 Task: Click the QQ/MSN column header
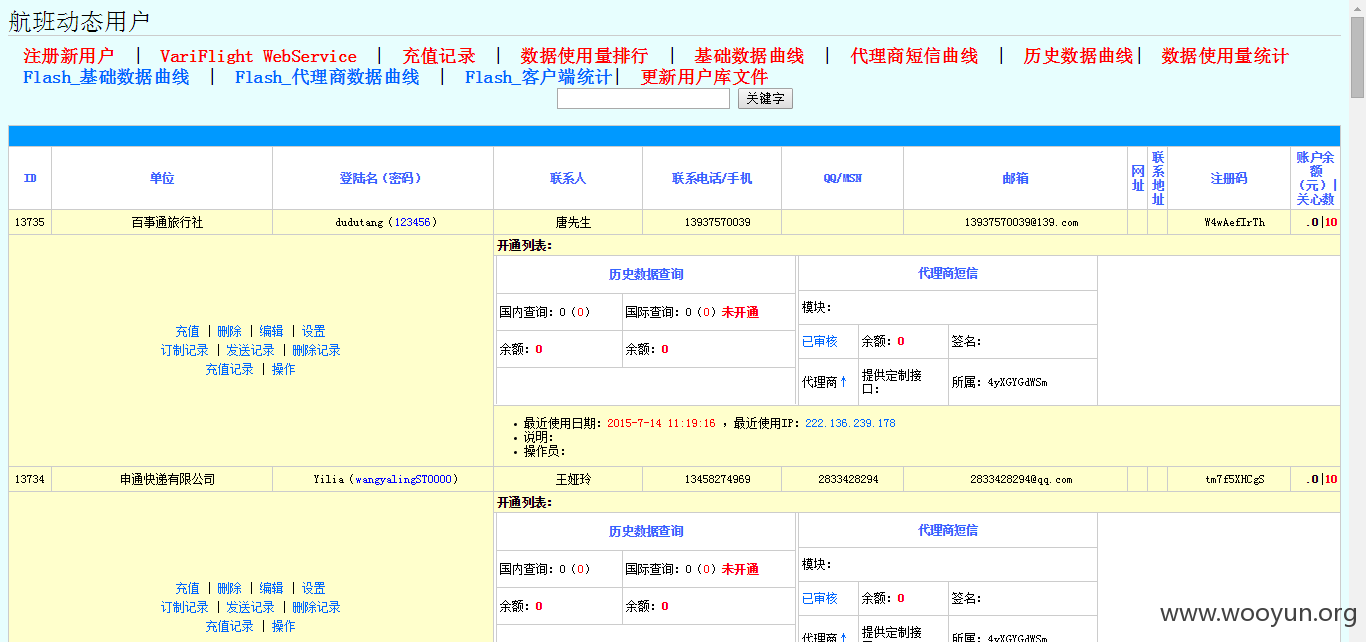pos(842,178)
